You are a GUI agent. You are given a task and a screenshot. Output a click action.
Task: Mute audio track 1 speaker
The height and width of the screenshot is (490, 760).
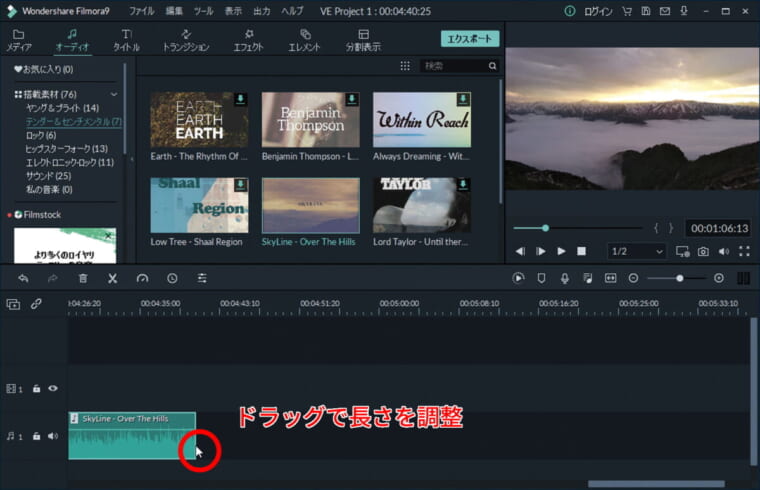53,436
